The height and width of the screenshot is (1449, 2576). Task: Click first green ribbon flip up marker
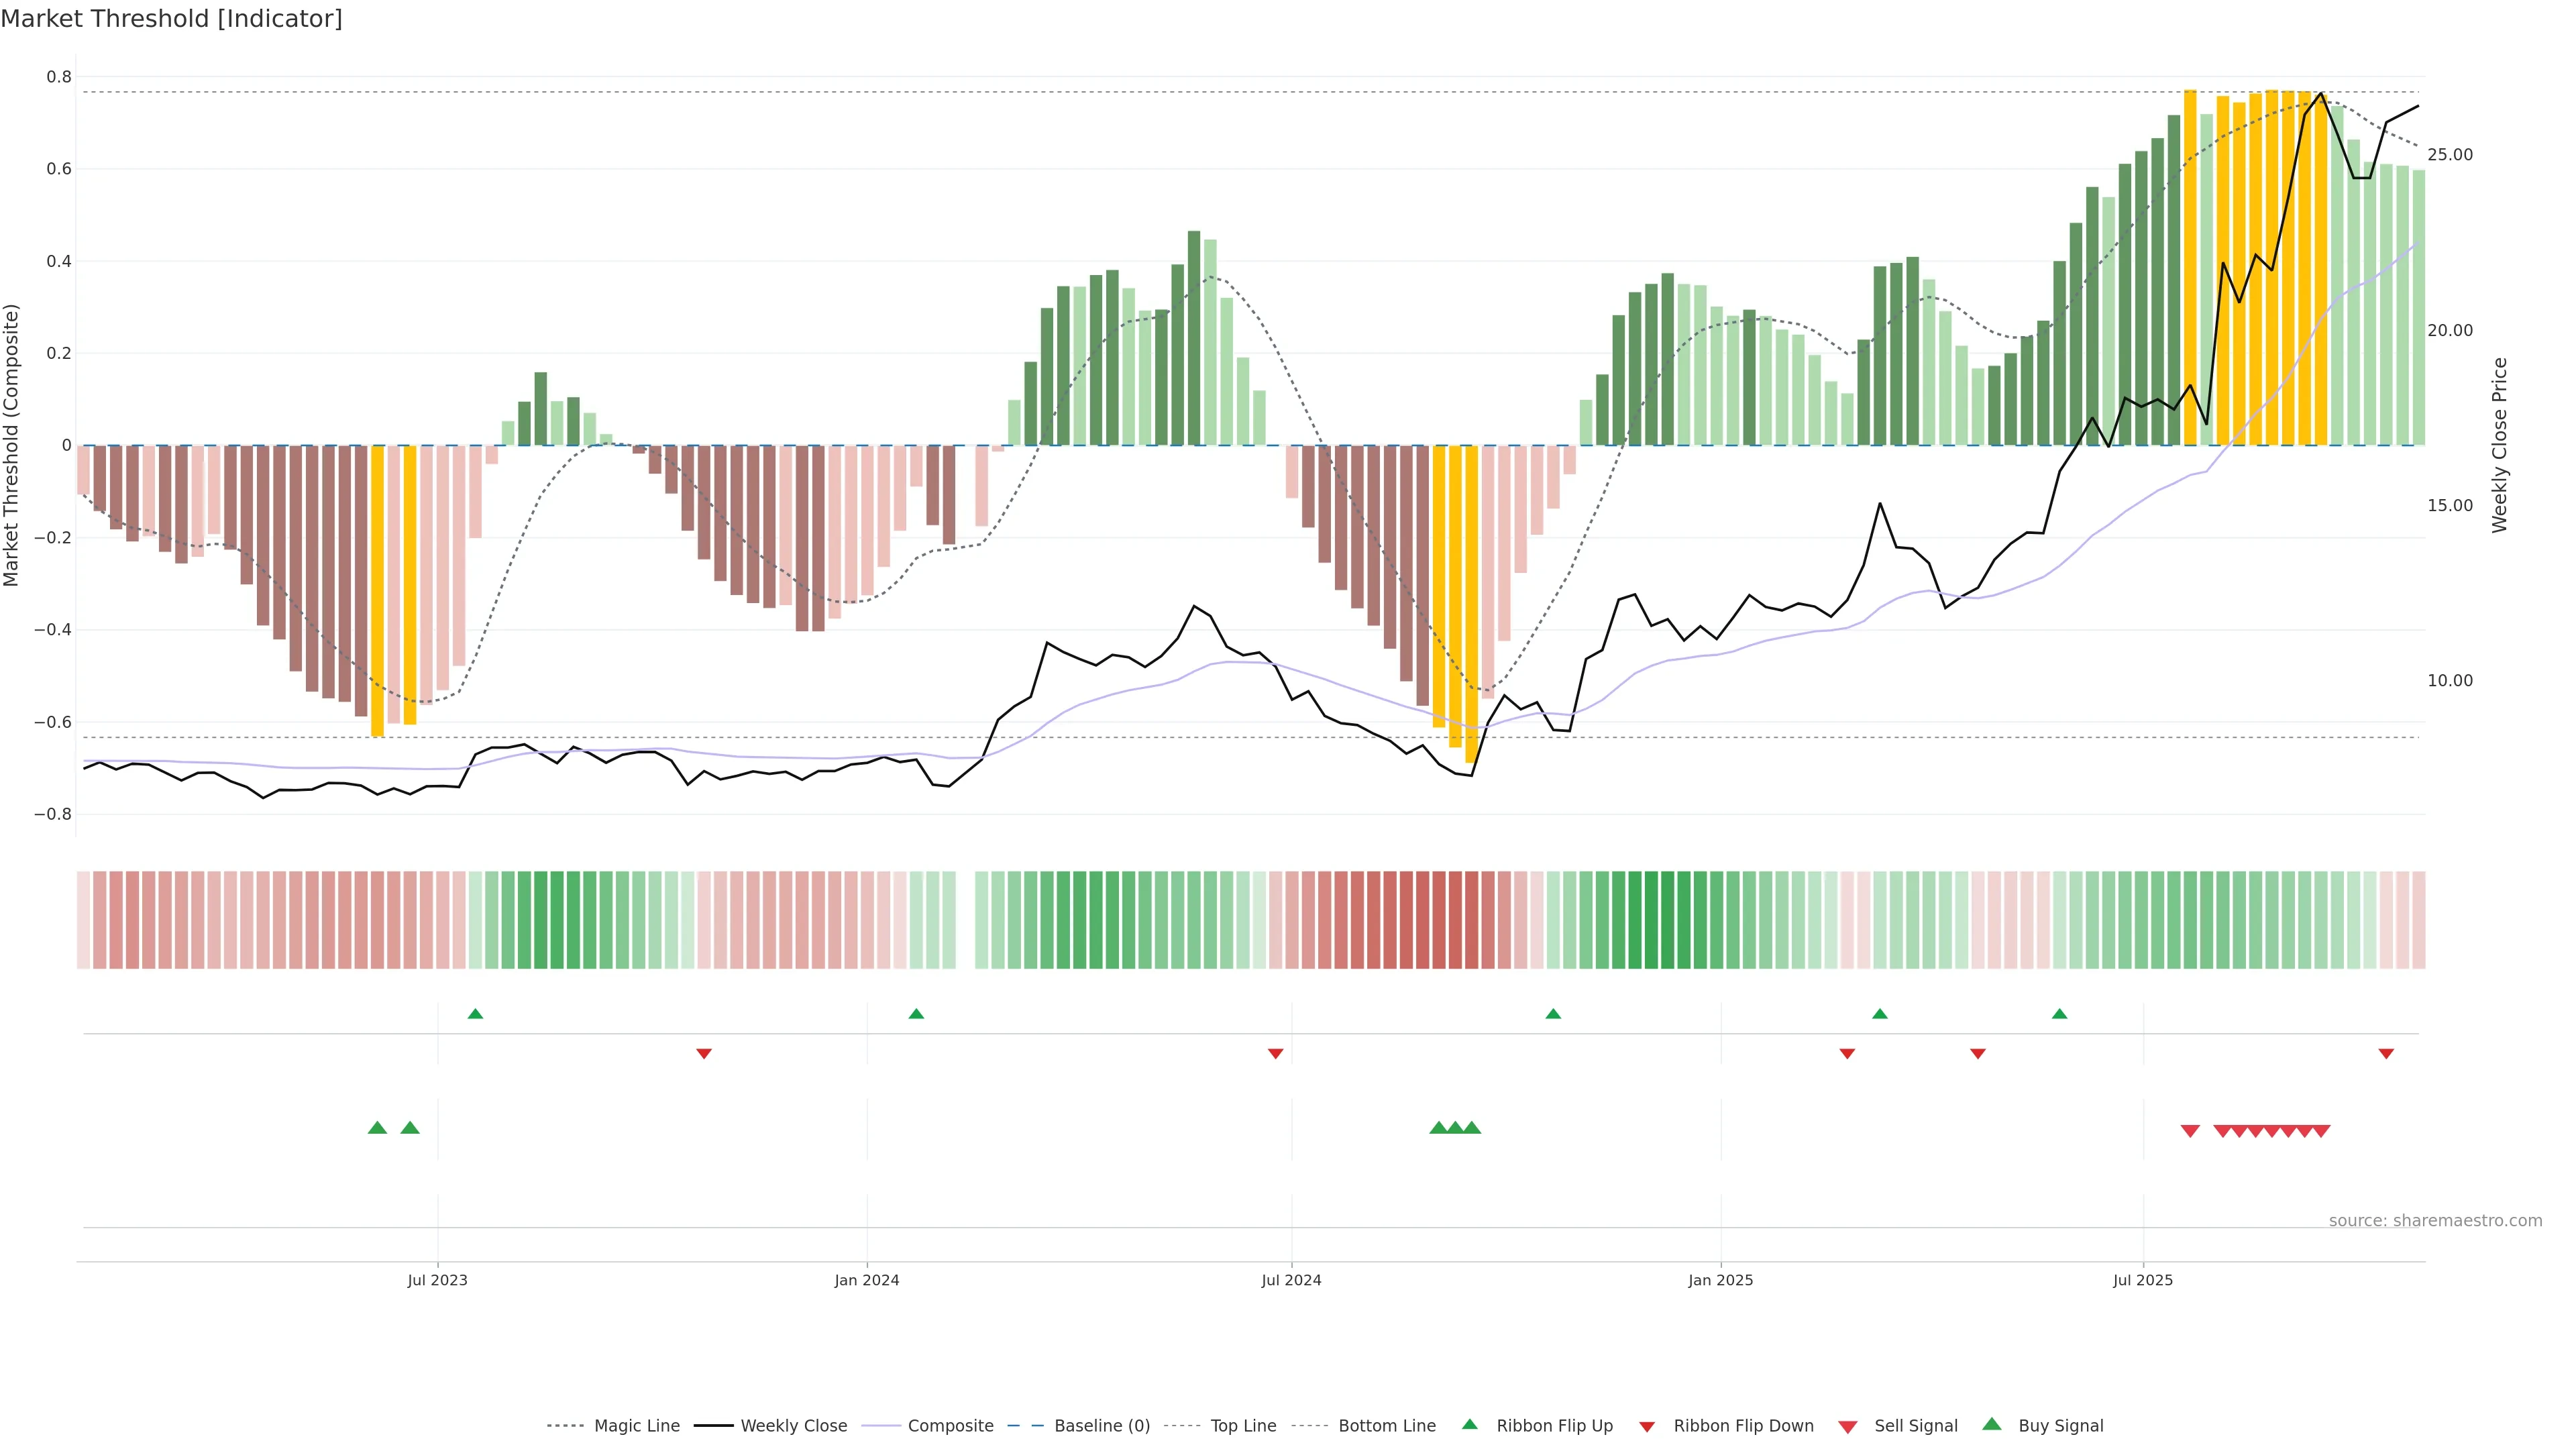coord(475,1014)
